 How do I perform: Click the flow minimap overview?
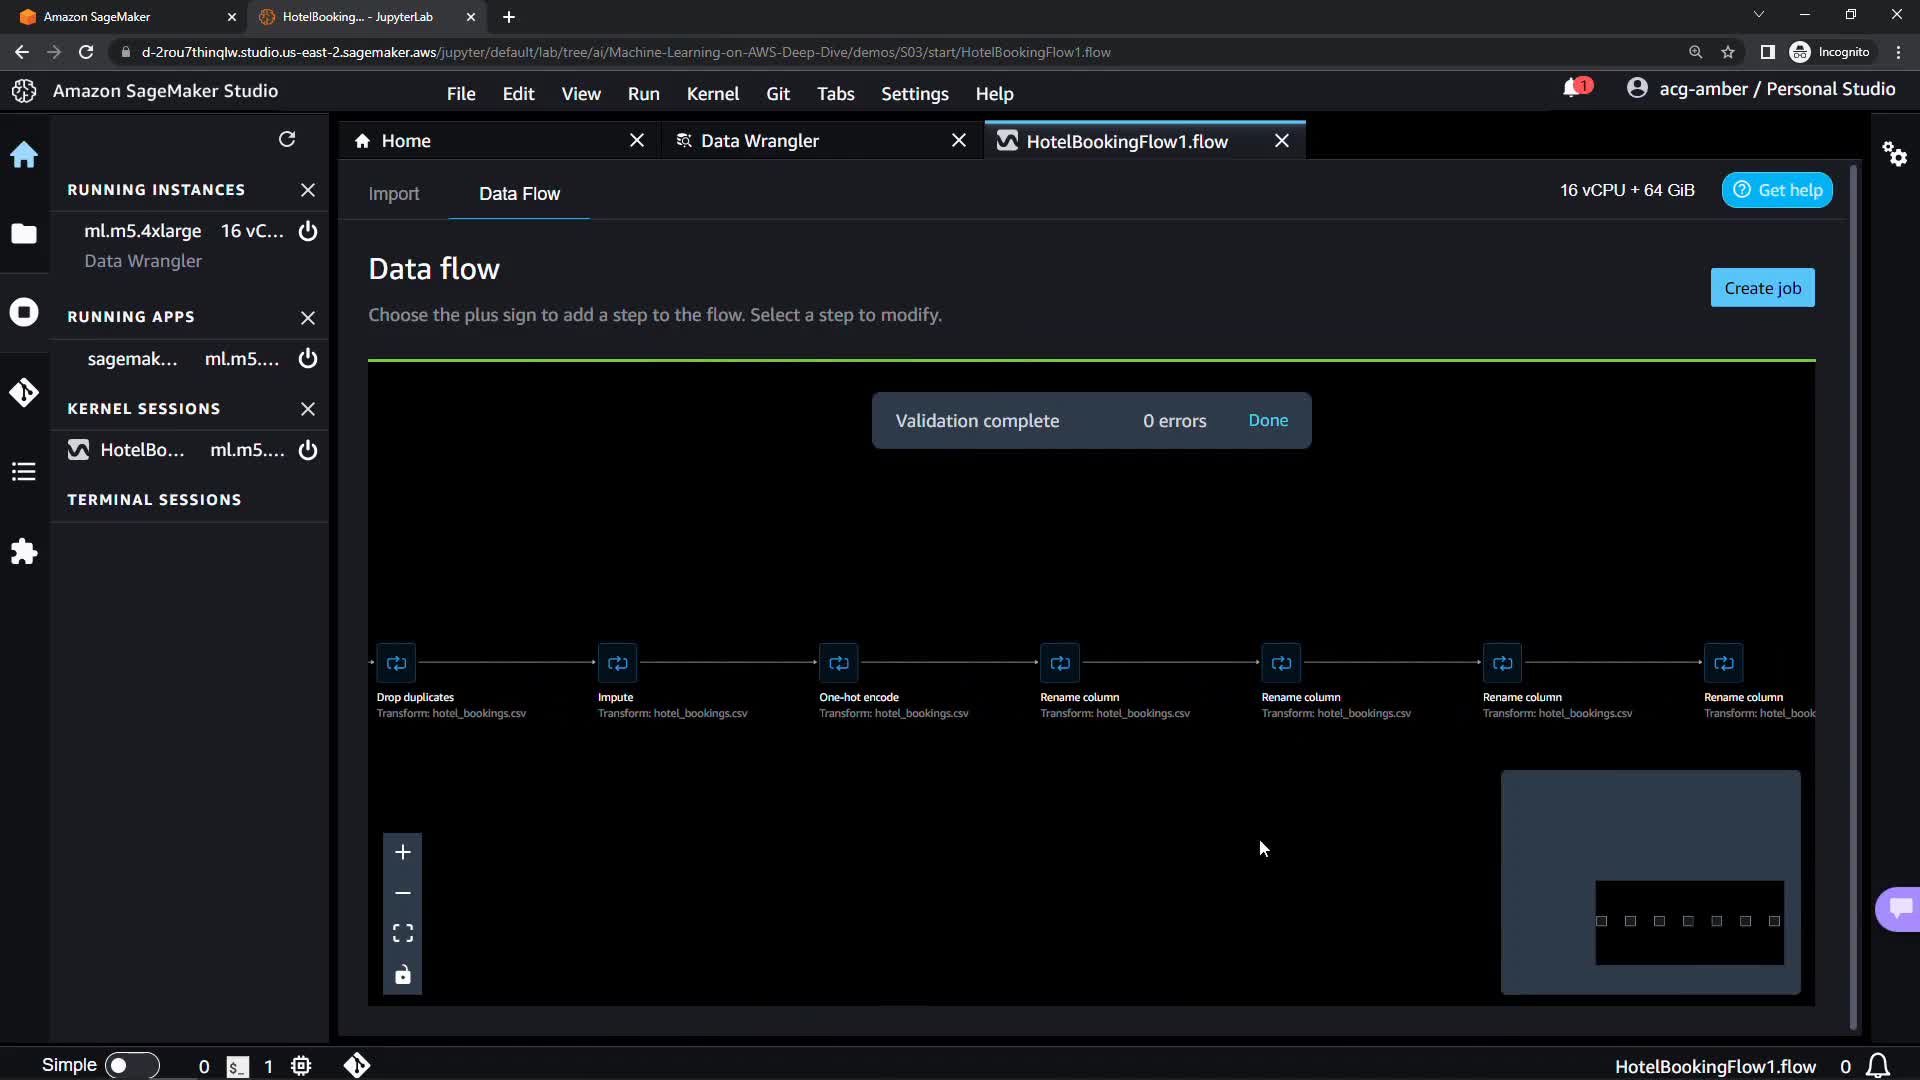click(x=1650, y=882)
